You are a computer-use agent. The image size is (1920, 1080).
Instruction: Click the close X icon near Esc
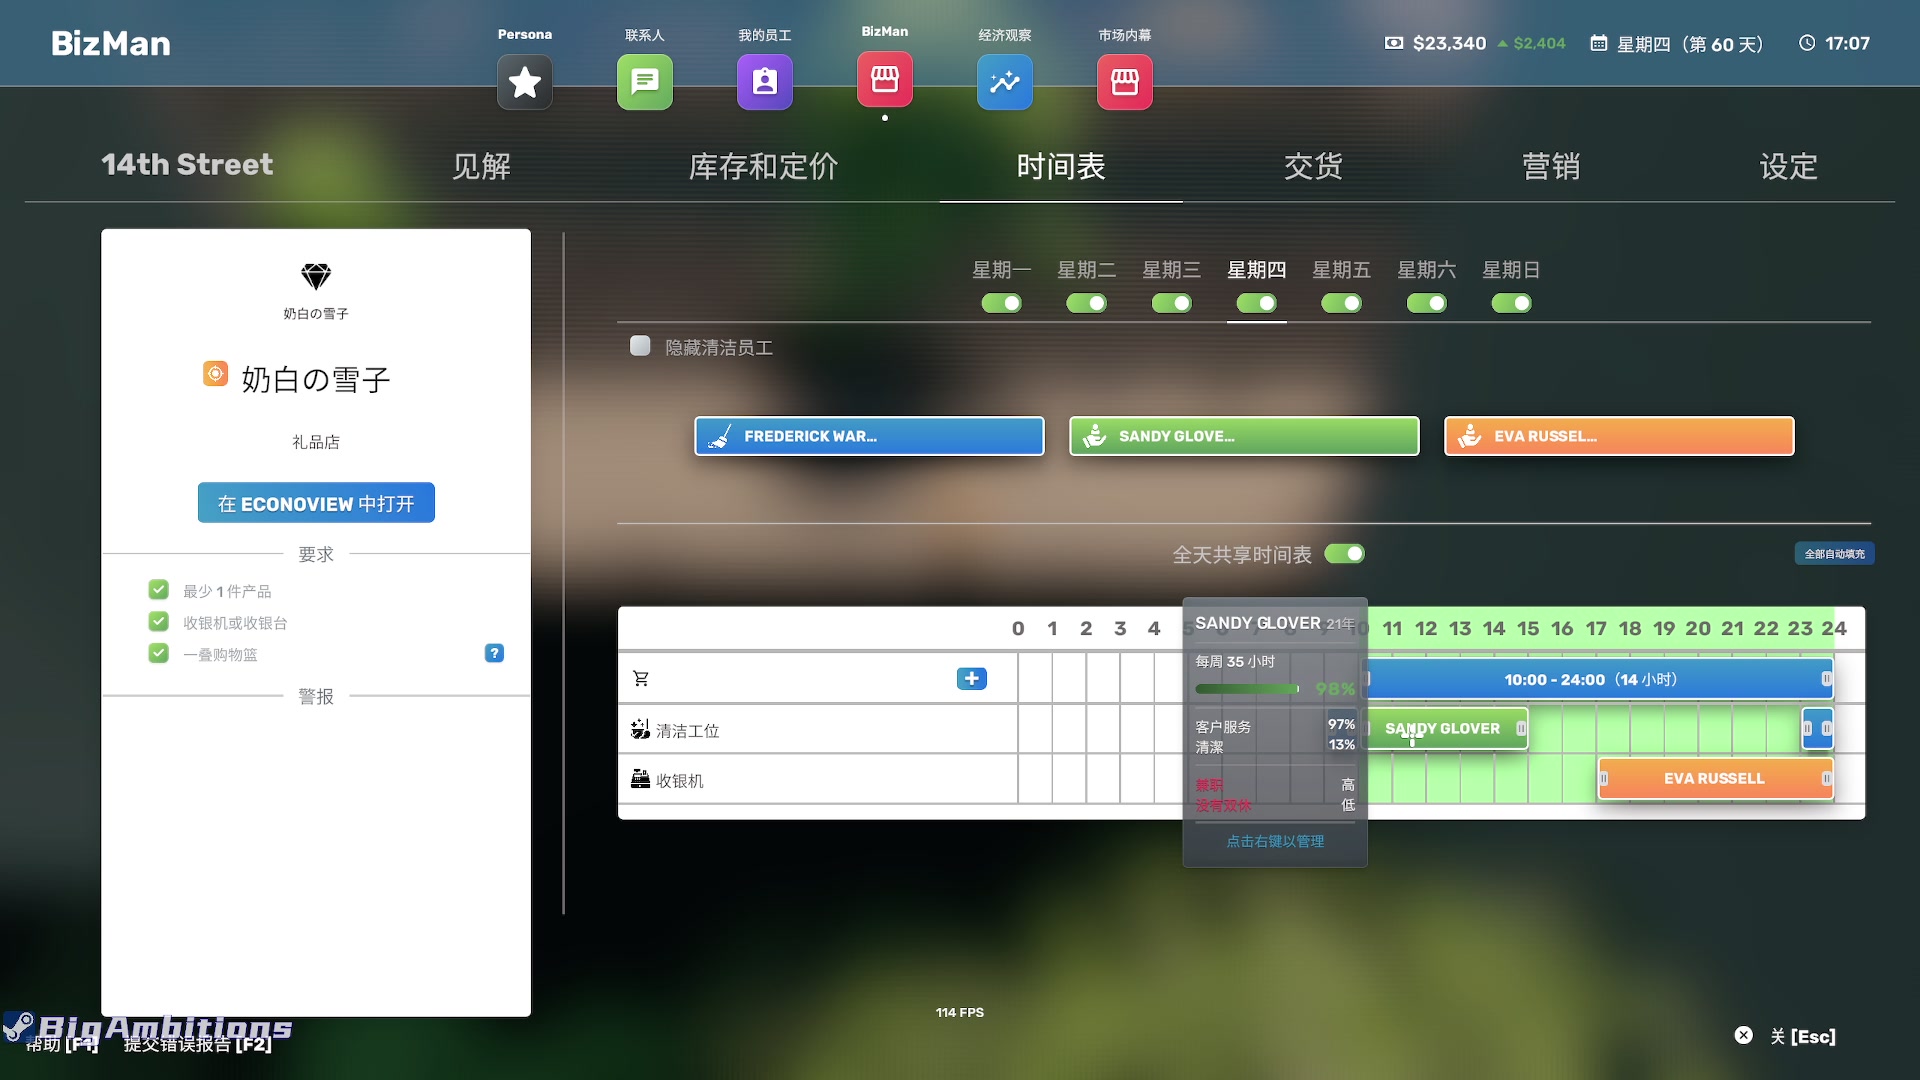coord(1743,1036)
